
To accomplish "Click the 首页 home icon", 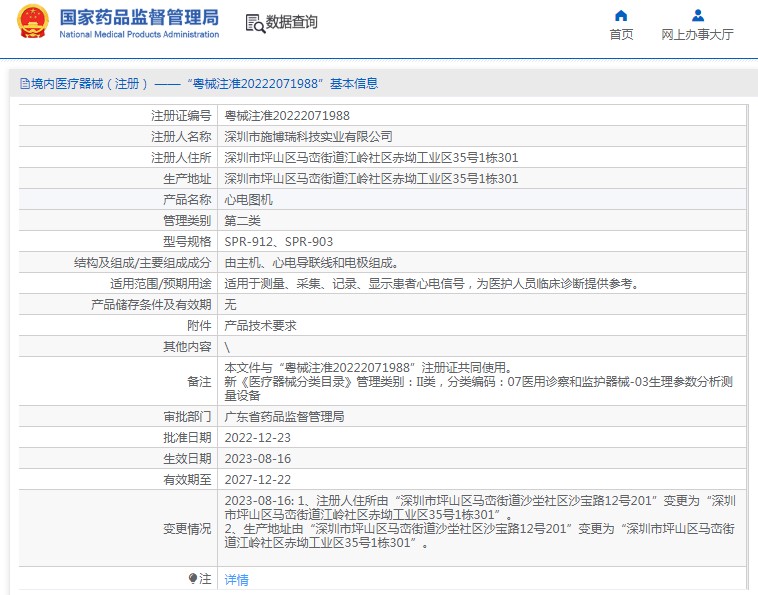I will pos(621,15).
